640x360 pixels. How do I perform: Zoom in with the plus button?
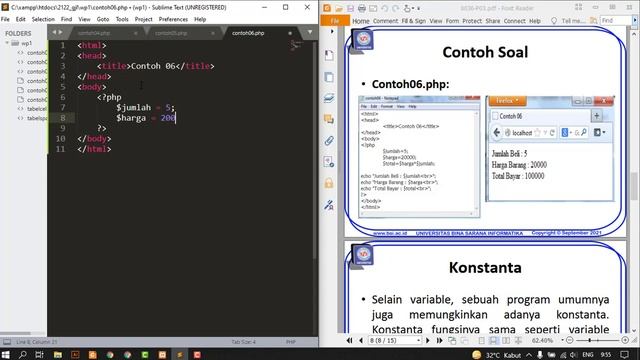click(625, 340)
